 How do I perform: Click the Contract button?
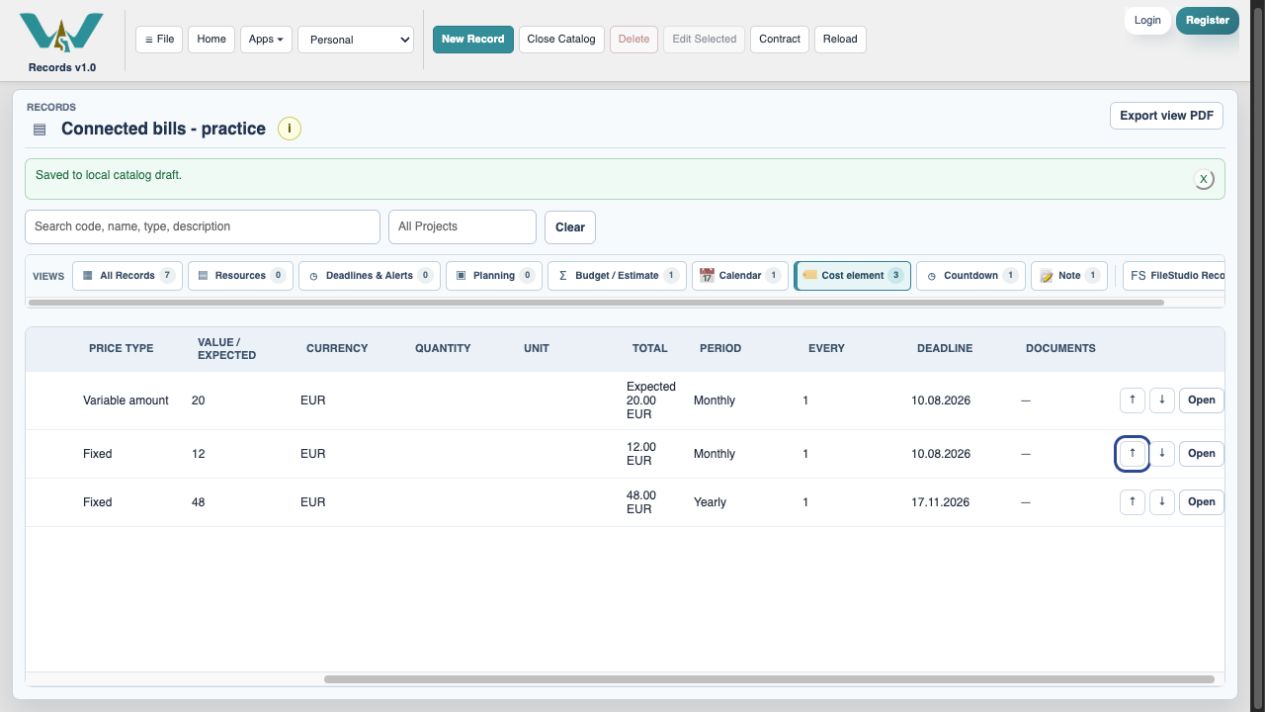pyautogui.click(x=780, y=40)
